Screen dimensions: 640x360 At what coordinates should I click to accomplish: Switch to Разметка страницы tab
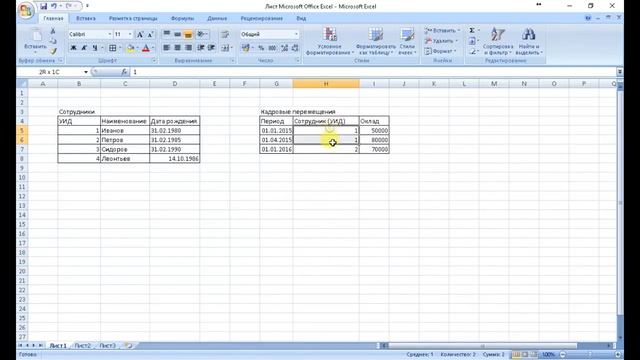[133, 18]
